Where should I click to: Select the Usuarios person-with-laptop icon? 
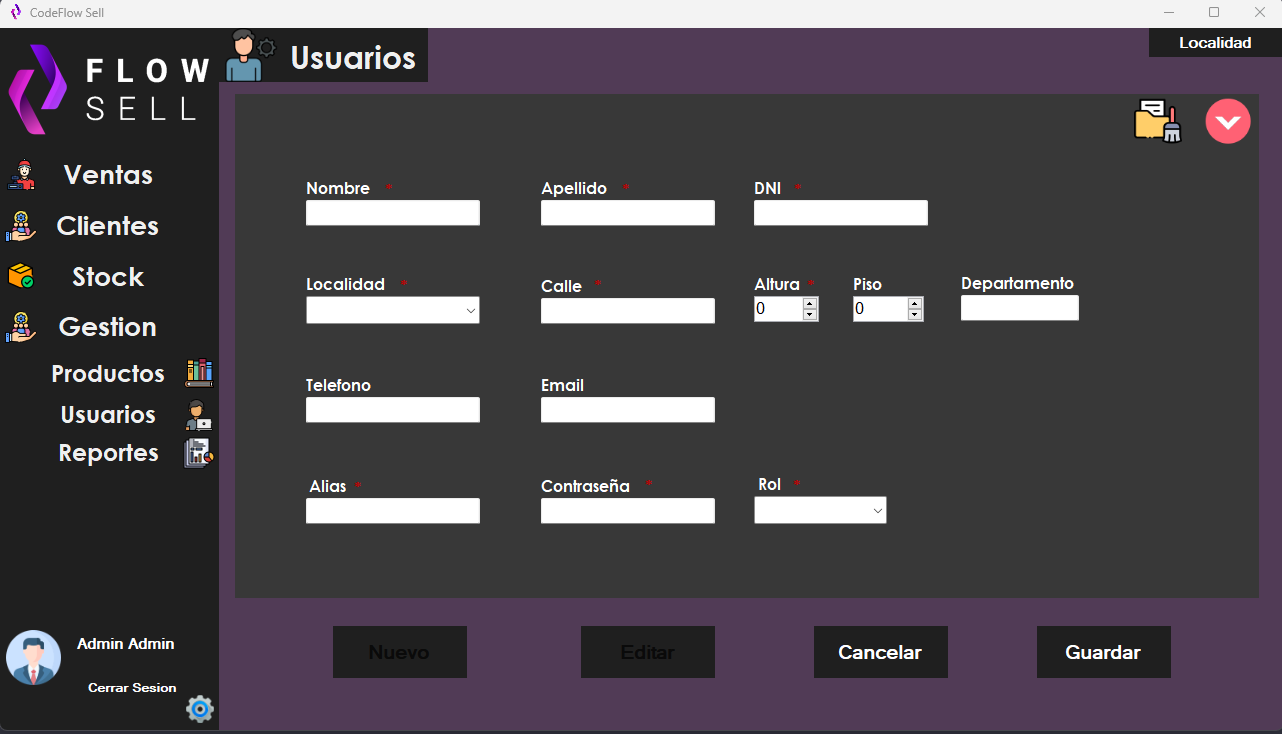point(198,414)
